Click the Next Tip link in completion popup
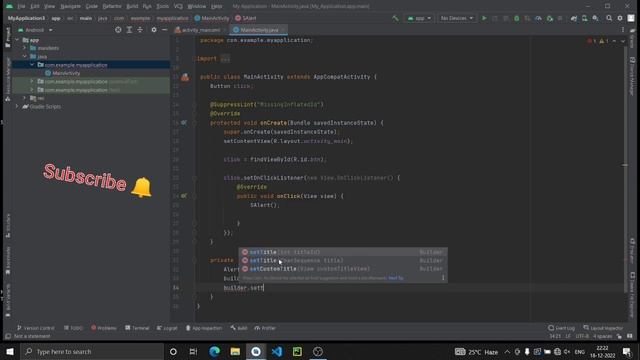Image resolution: width=640 pixels, height=360 pixels. 396,278
